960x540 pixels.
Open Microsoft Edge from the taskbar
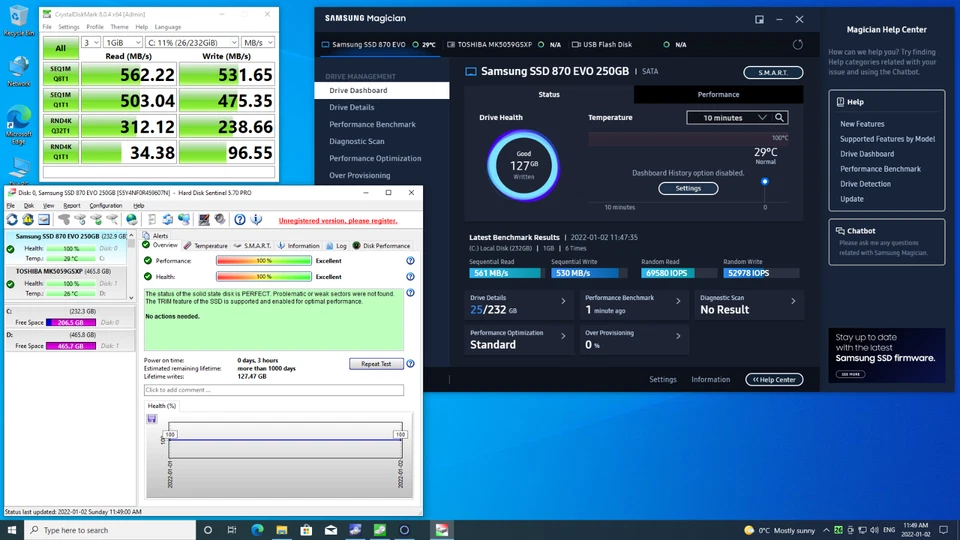tap(257, 530)
